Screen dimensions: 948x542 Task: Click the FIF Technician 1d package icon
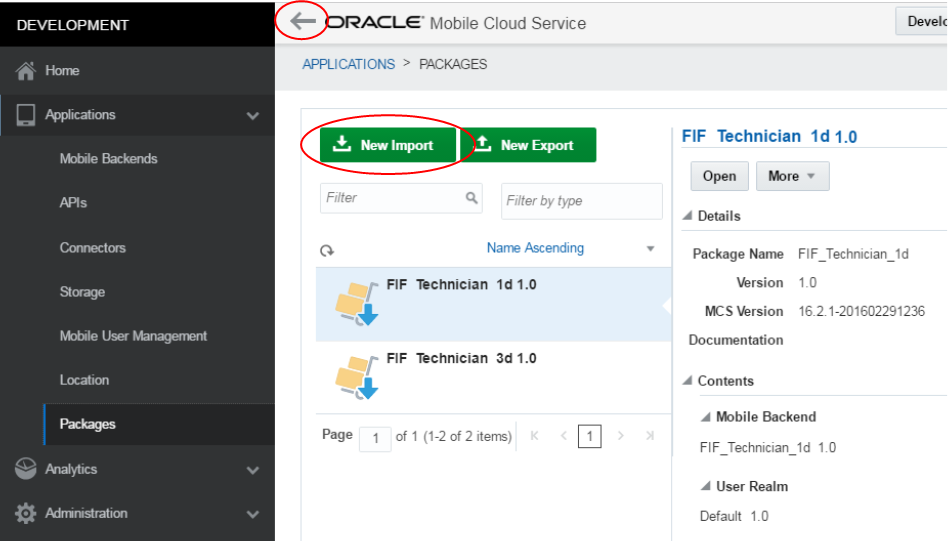[357, 304]
